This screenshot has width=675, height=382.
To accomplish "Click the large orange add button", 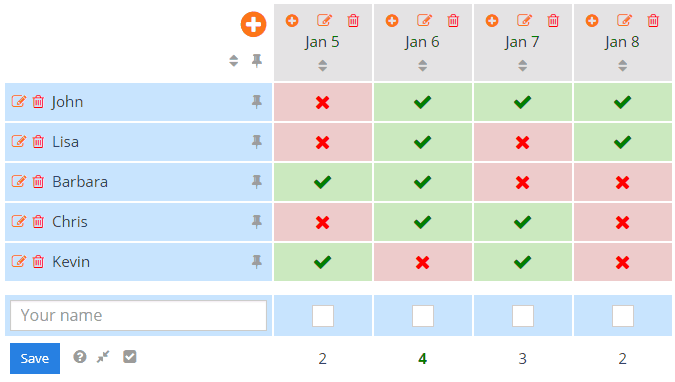I will coord(253,24).
